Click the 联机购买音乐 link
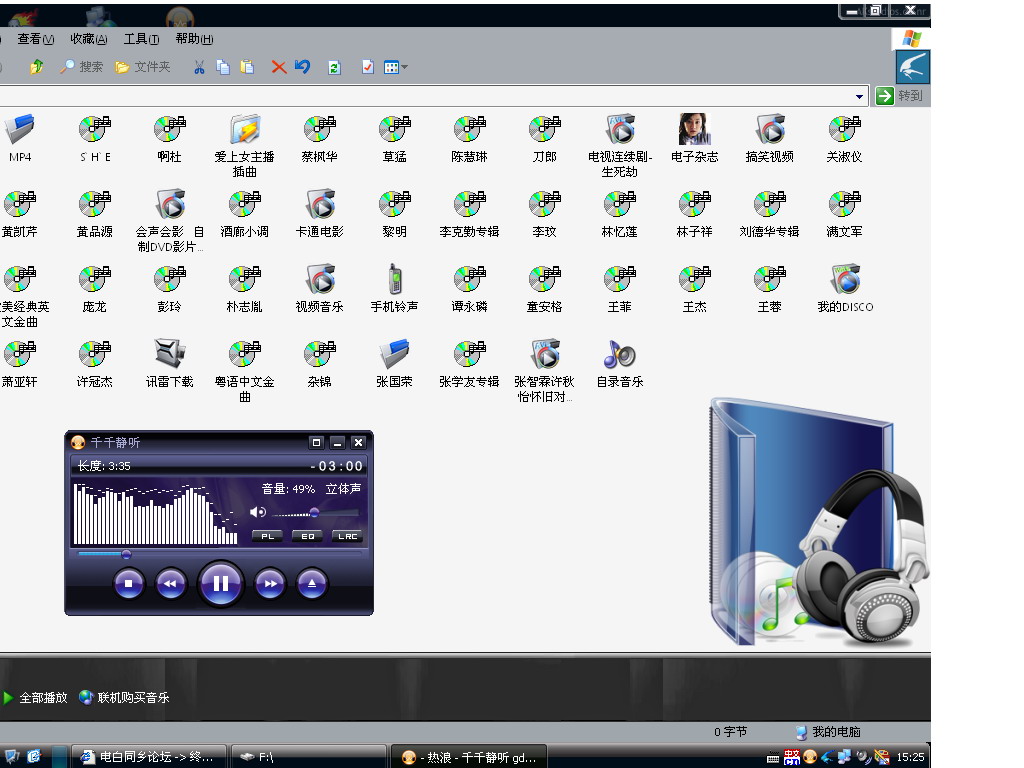Screen dimensions: 1024x768 click(x=133, y=698)
